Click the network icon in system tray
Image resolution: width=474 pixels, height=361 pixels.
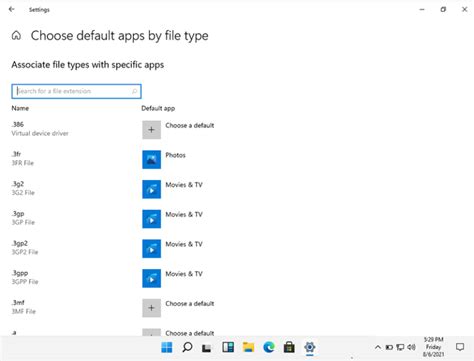[x=400, y=347]
